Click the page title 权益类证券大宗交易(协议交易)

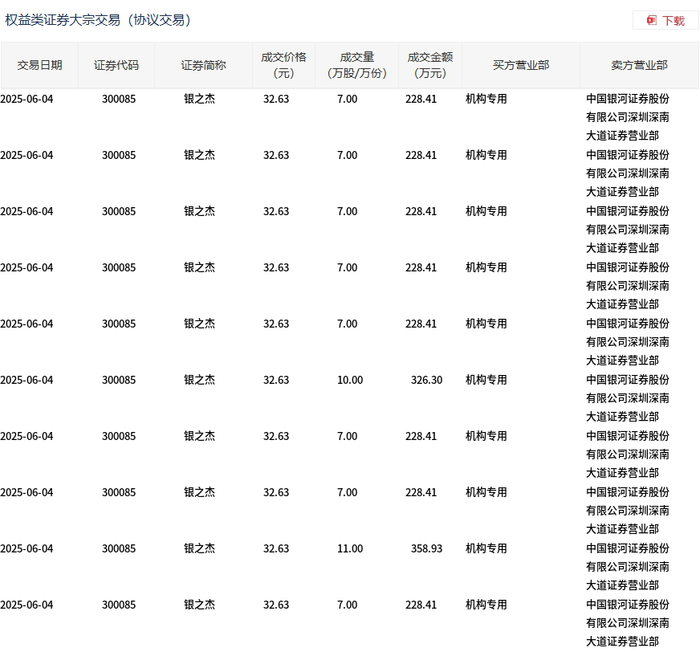(x=98, y=20)
